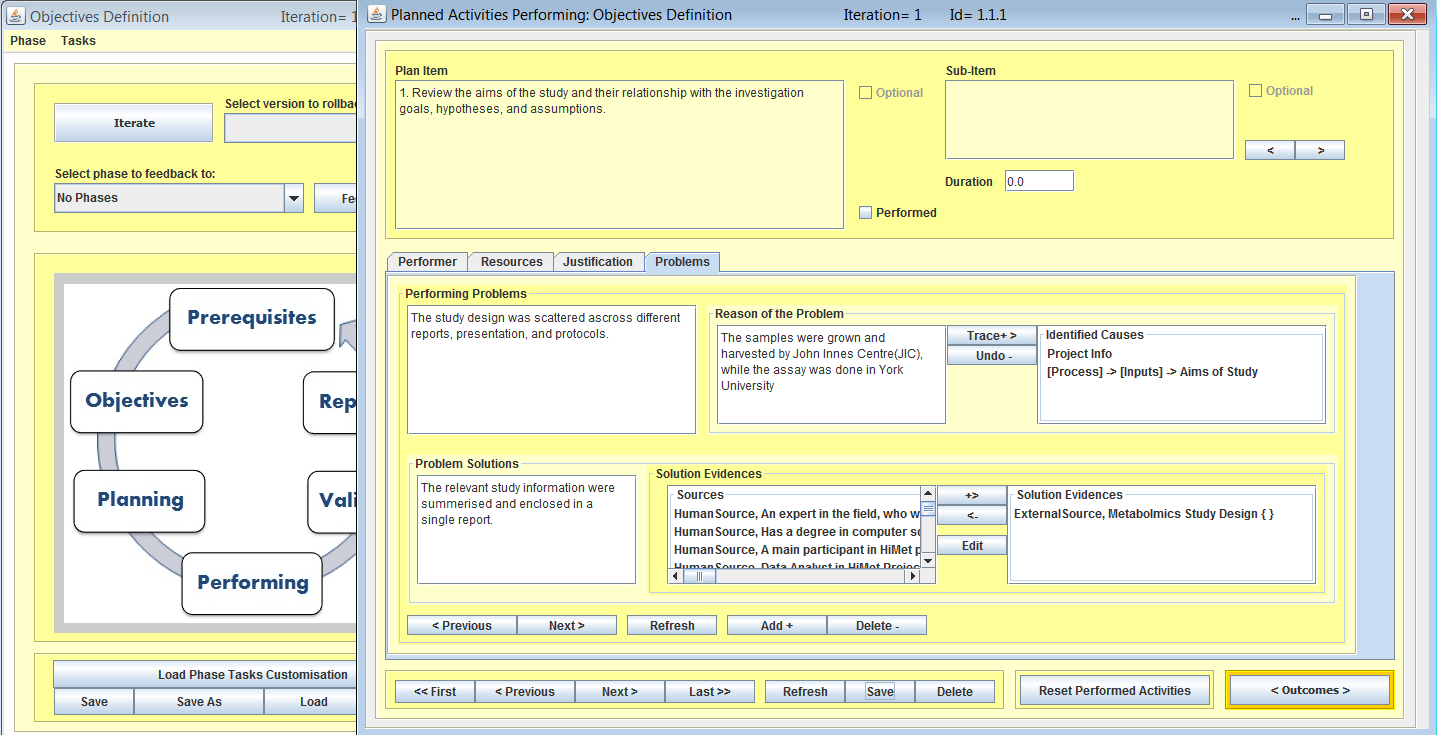Viewport: 1451px width, 748px height.
Task: Toggle the Sub-Item Optional checkbox
Action: click(1256, 91)
